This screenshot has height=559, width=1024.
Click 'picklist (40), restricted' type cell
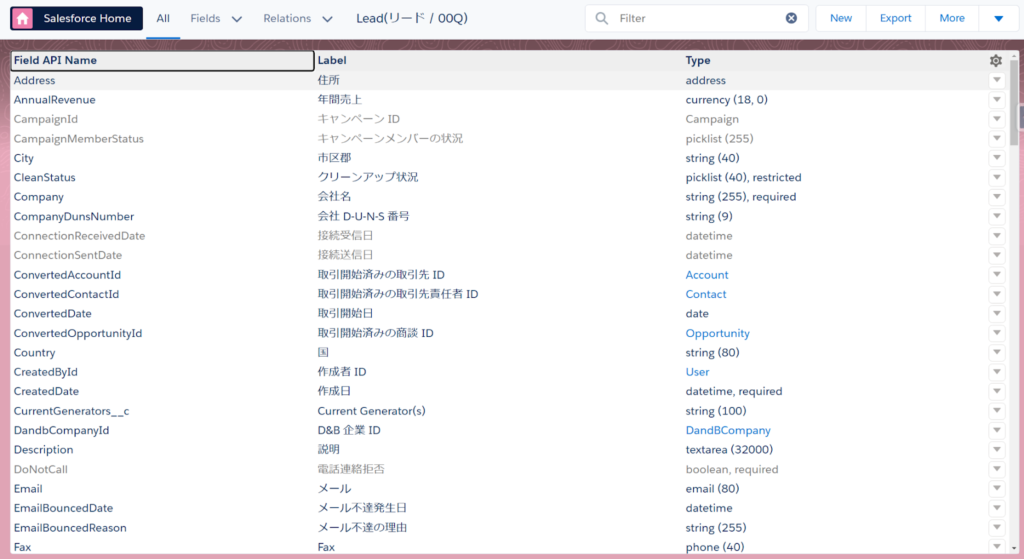[743, 178]
